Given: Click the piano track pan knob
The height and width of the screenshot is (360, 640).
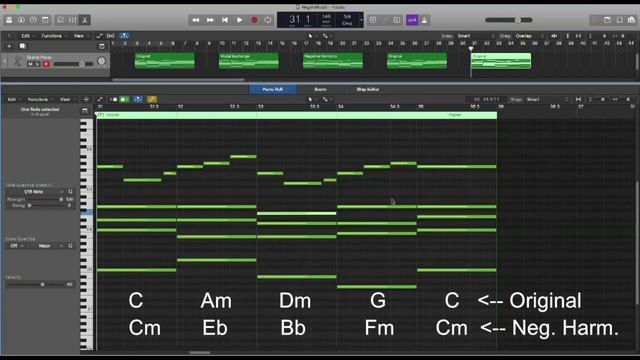Looking at the screenshot, I should click(101, 61).
